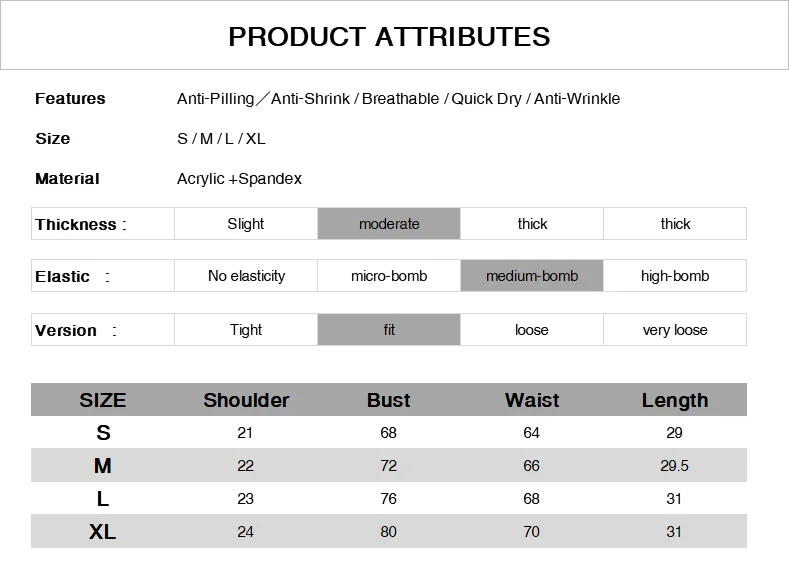The height and width of the screenshot is (566, 789).
Task: Choose the high-bomb elasticity option
Action: click(675, 276)
